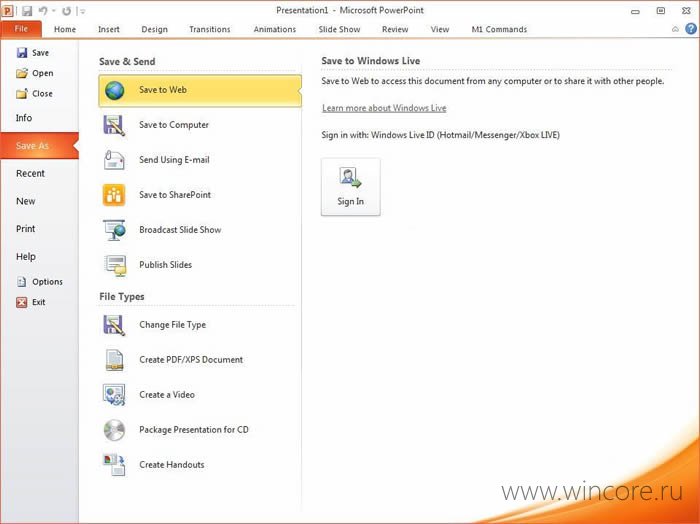Click the Broadcast Slide Show icon
The image size is (700, 524).
(114, 230)
